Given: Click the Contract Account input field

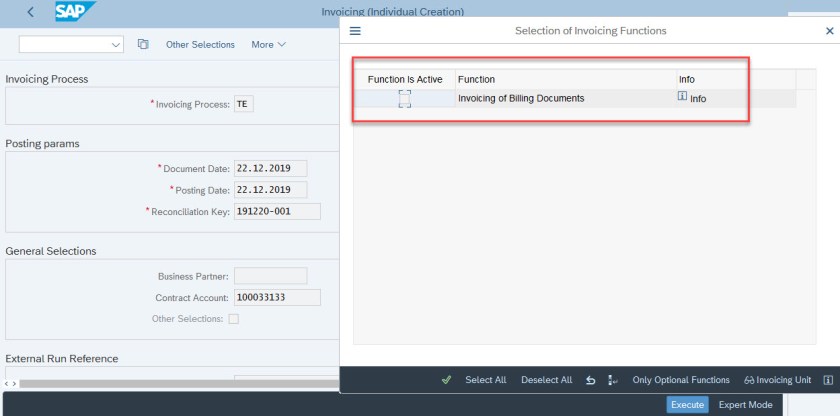Looking at the screenshot, I should click(x=277, y=297).
